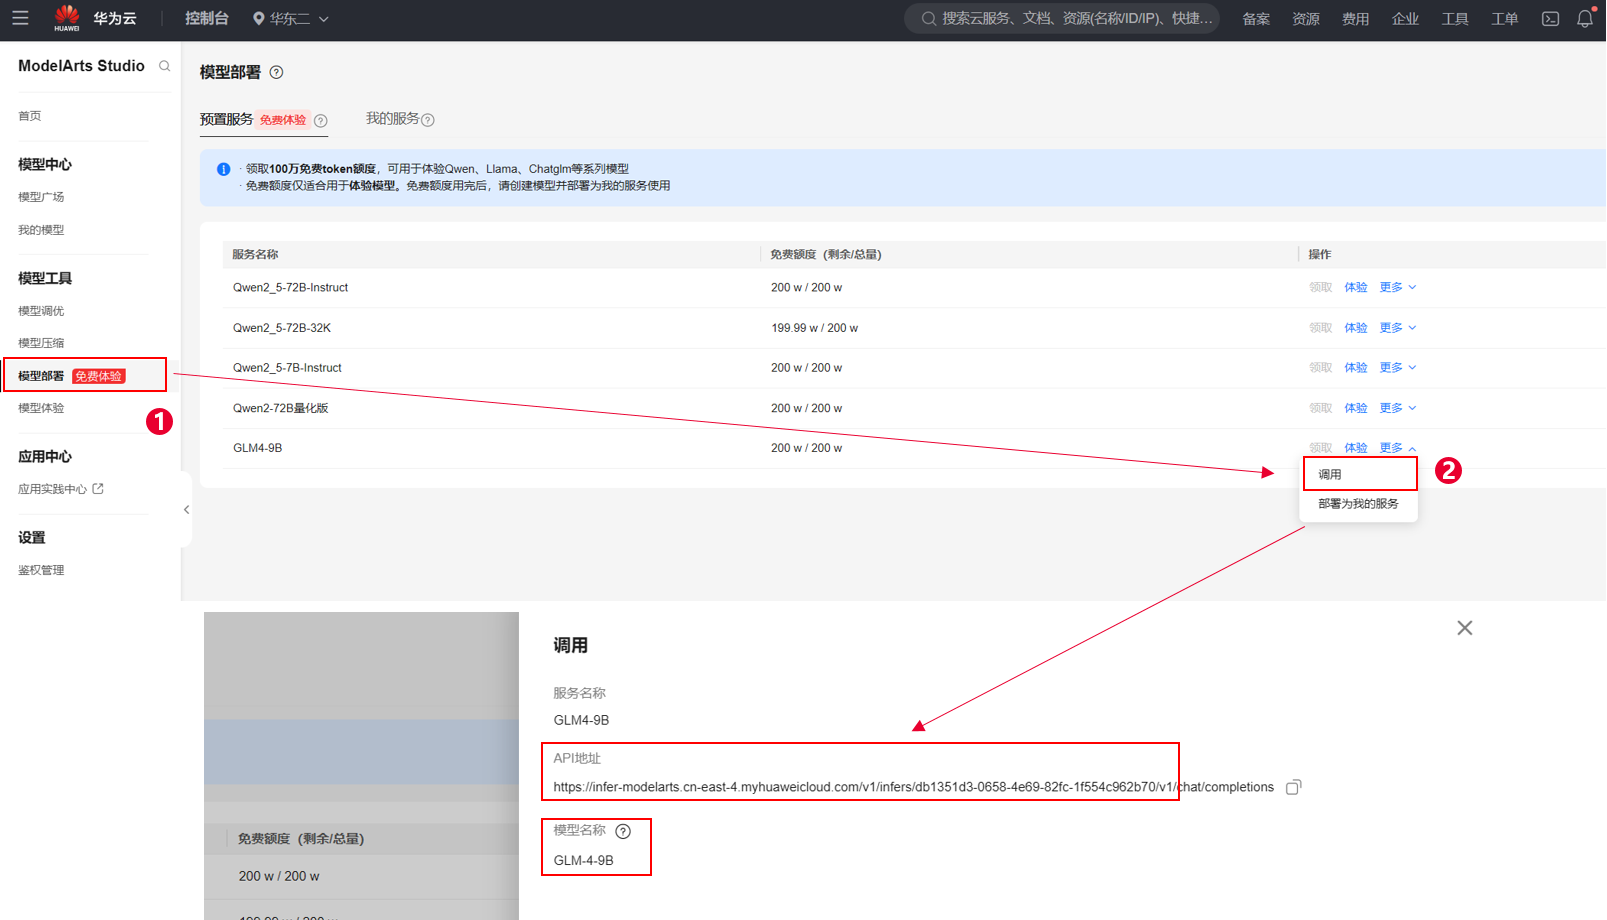Switch to 预置服务 tab
The height and width of the screenshot is (920, 1607).
coord(226,119)
